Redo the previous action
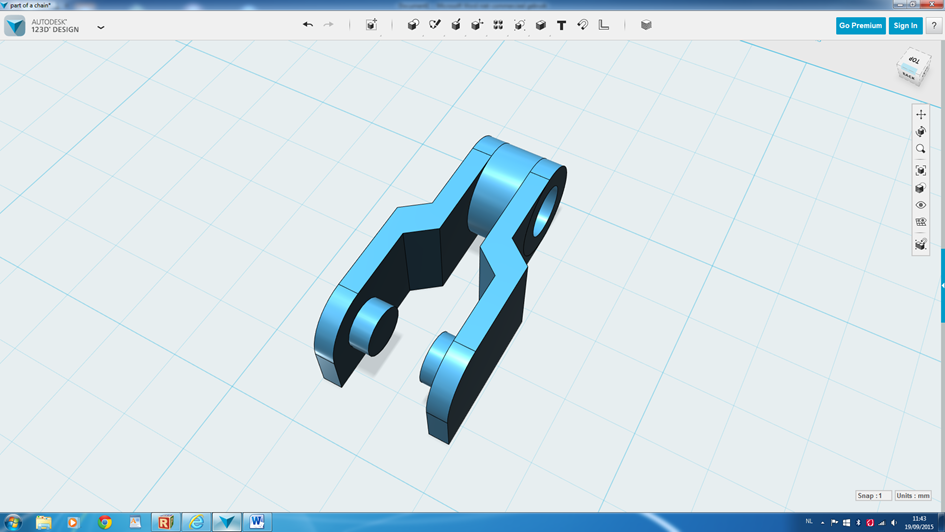 click(x=328, y=25)
